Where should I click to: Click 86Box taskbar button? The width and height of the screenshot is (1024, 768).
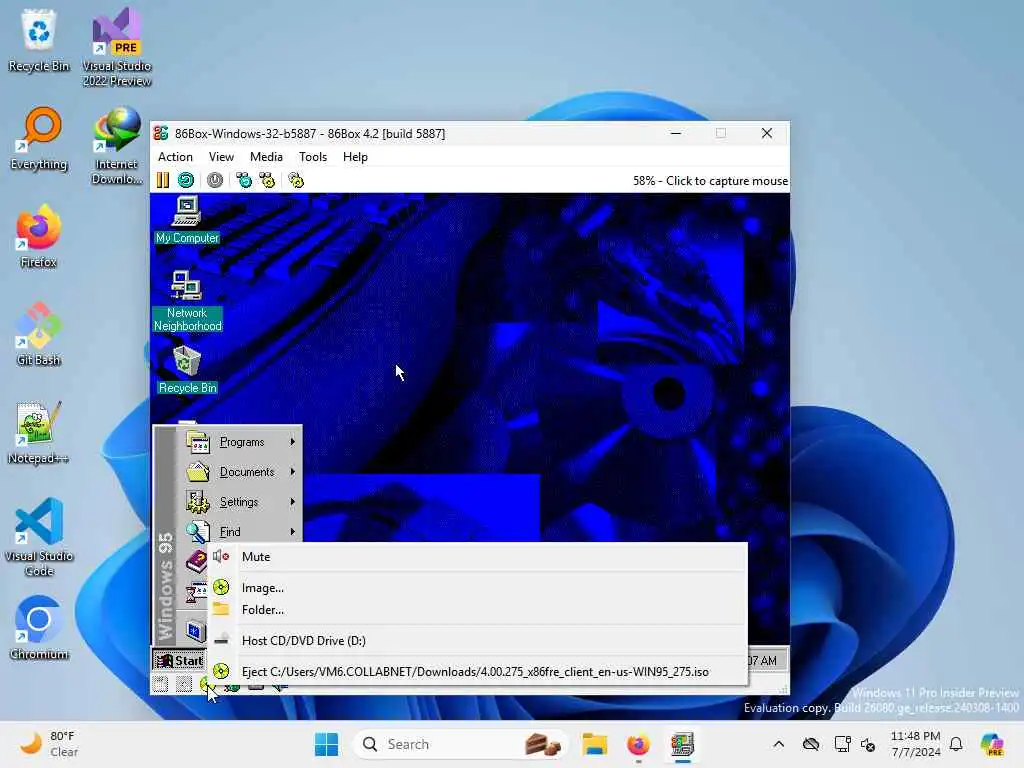pyautogui.click(x=682, y=744)
